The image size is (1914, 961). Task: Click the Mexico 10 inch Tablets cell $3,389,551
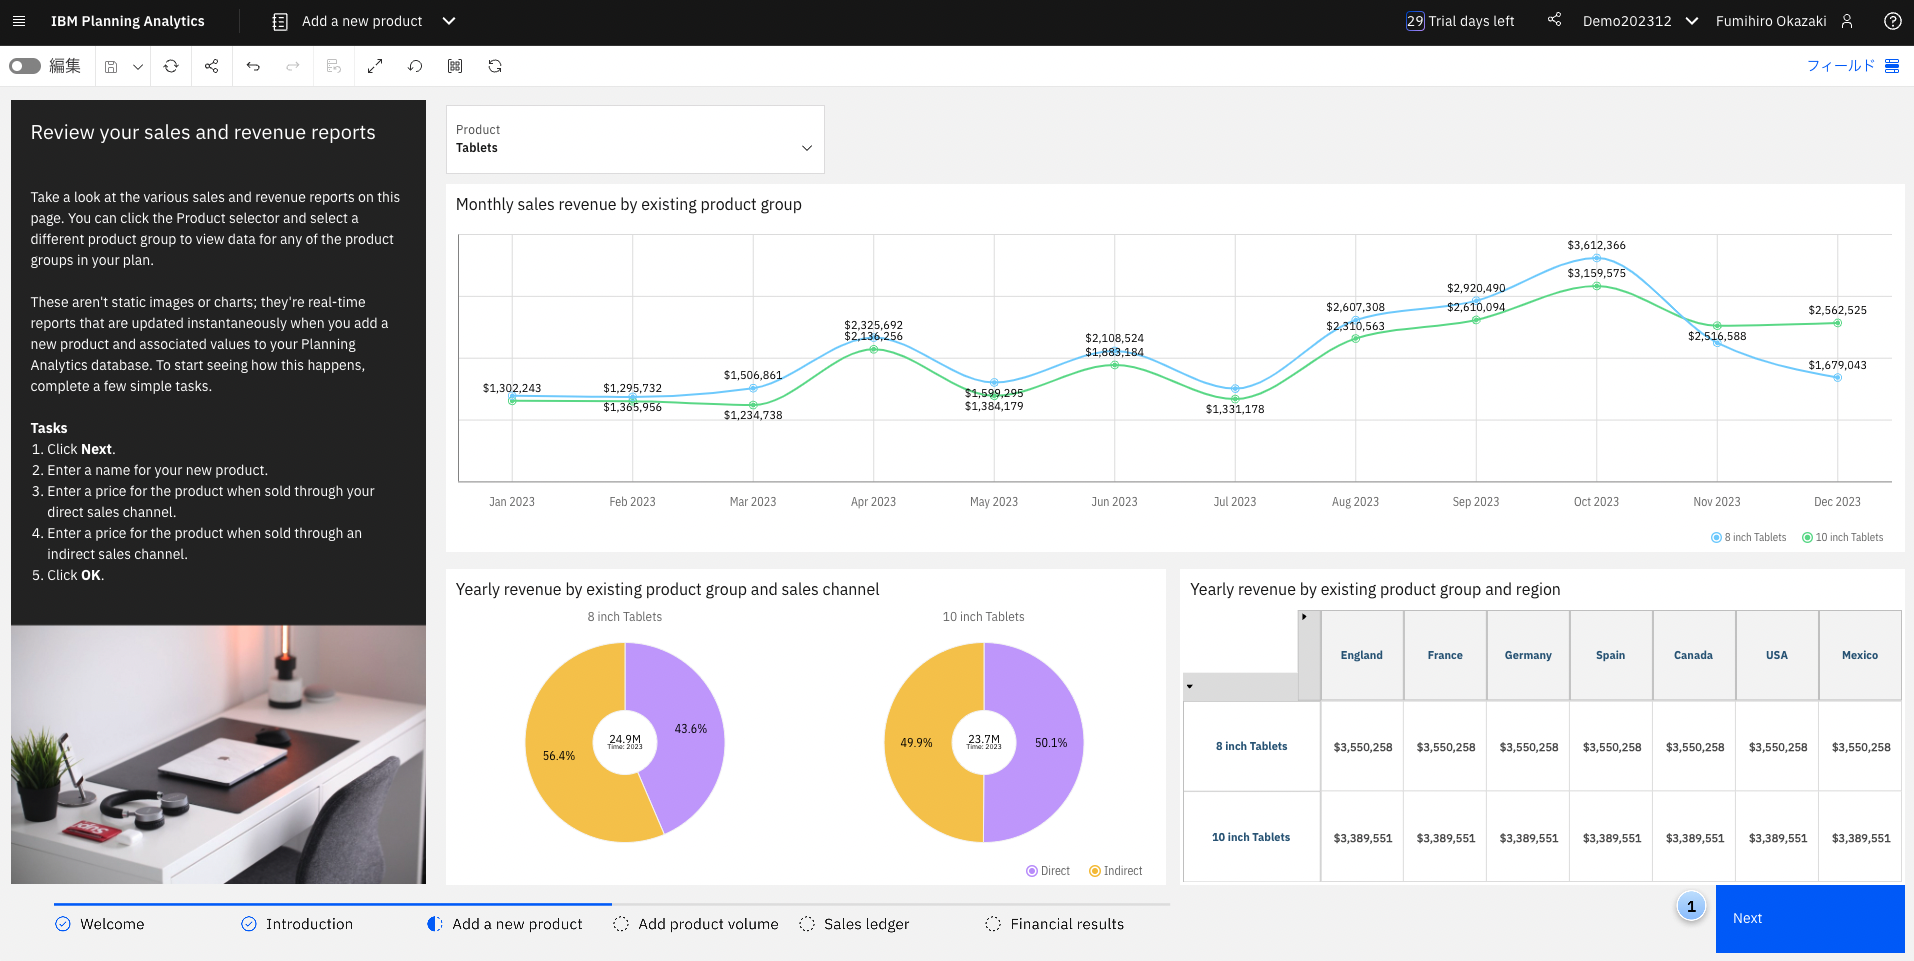tap(1860, 838)
